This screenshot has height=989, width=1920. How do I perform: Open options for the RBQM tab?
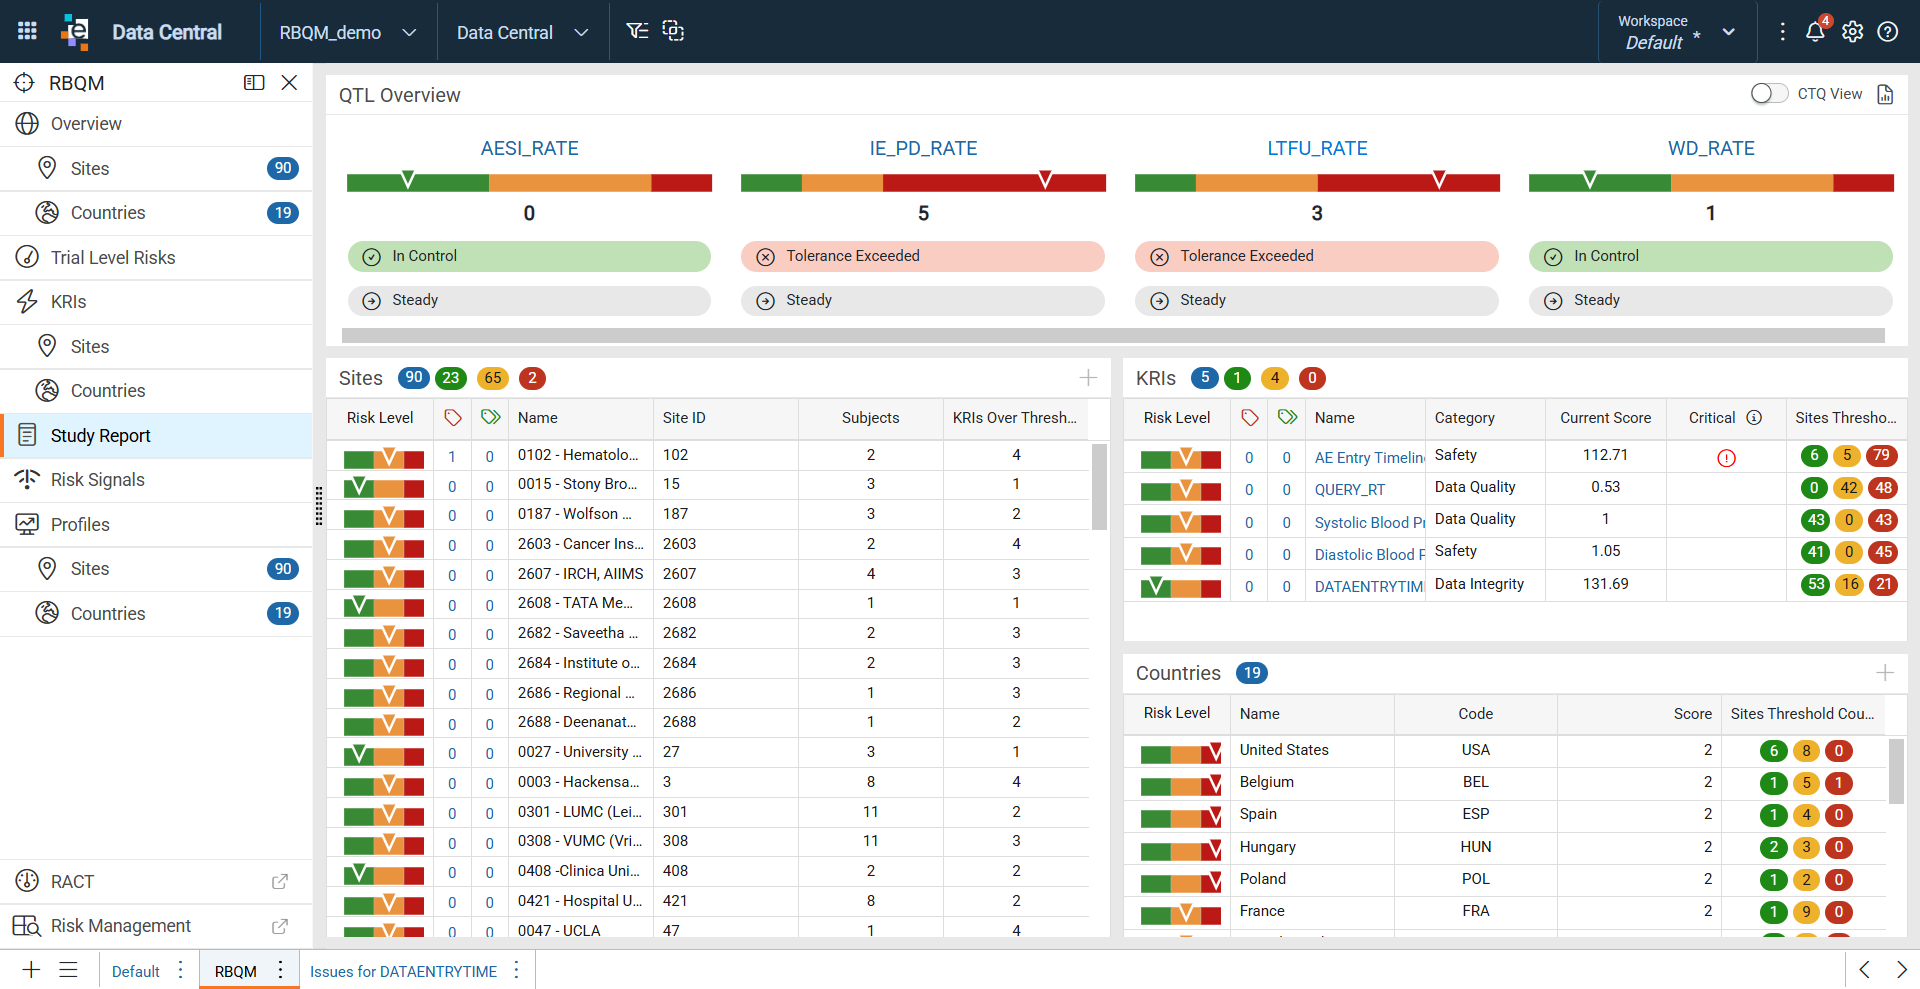(x=280, y=970)
